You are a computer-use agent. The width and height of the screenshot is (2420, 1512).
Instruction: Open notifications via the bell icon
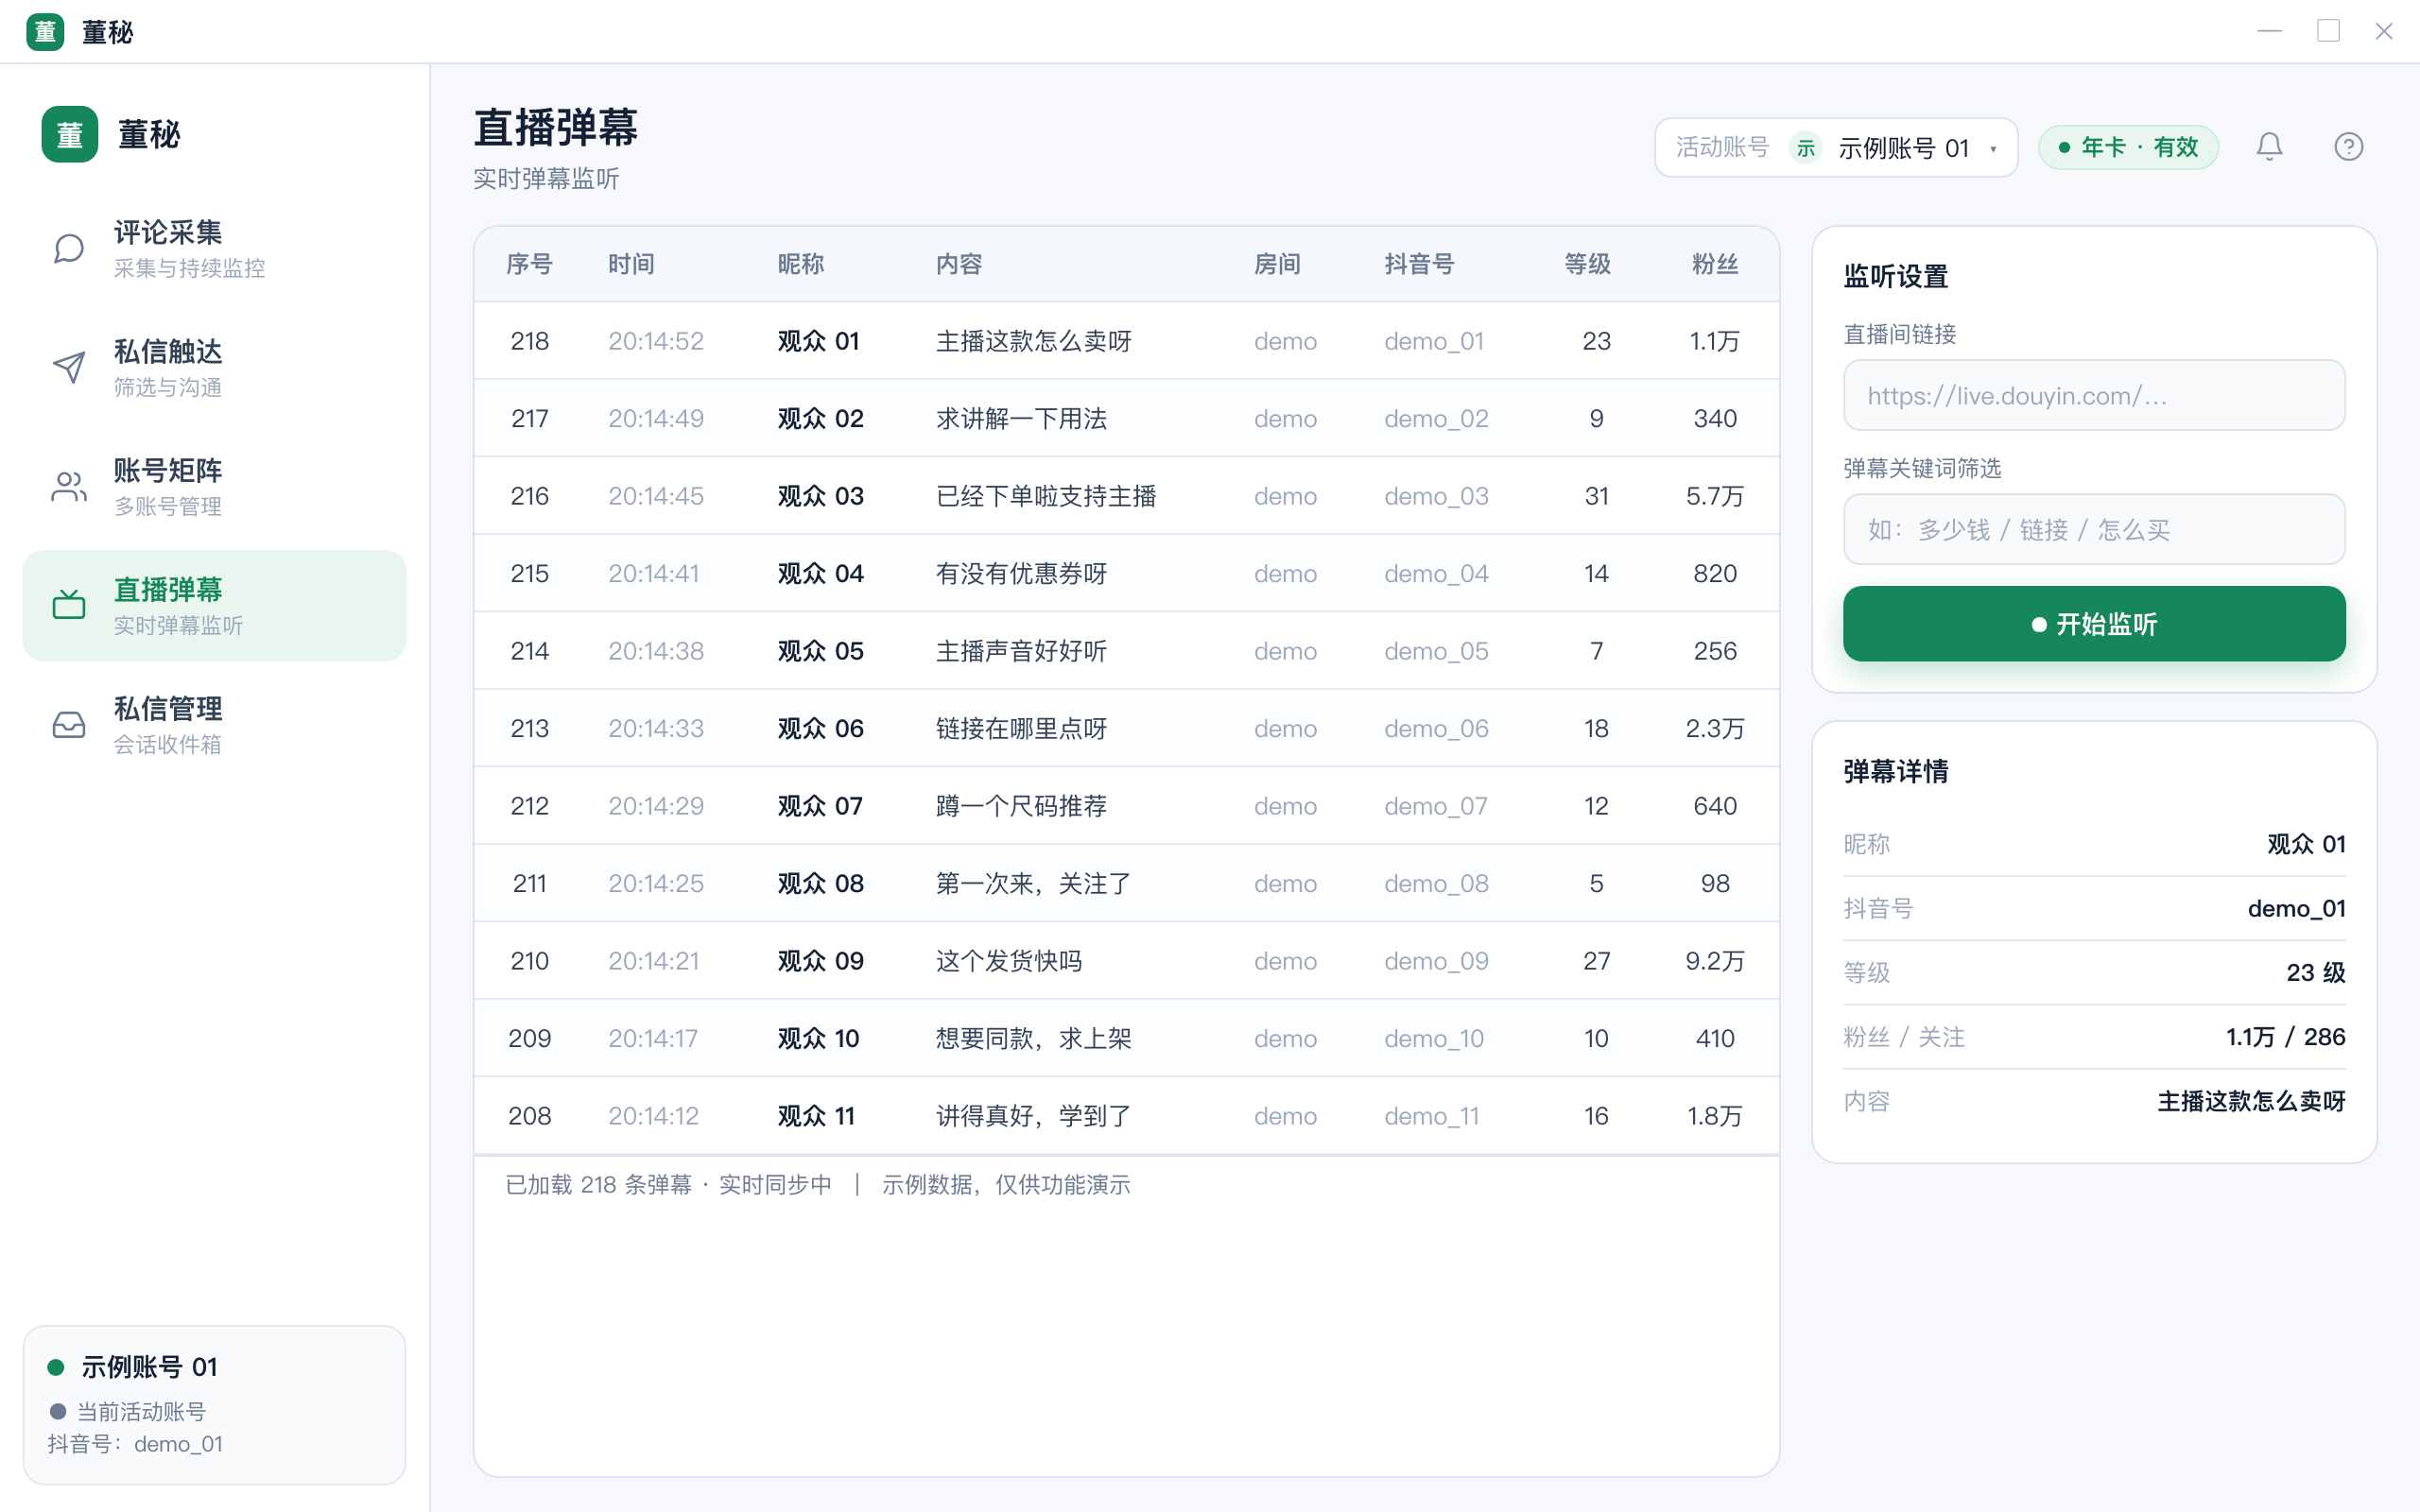coord(2269,147)
